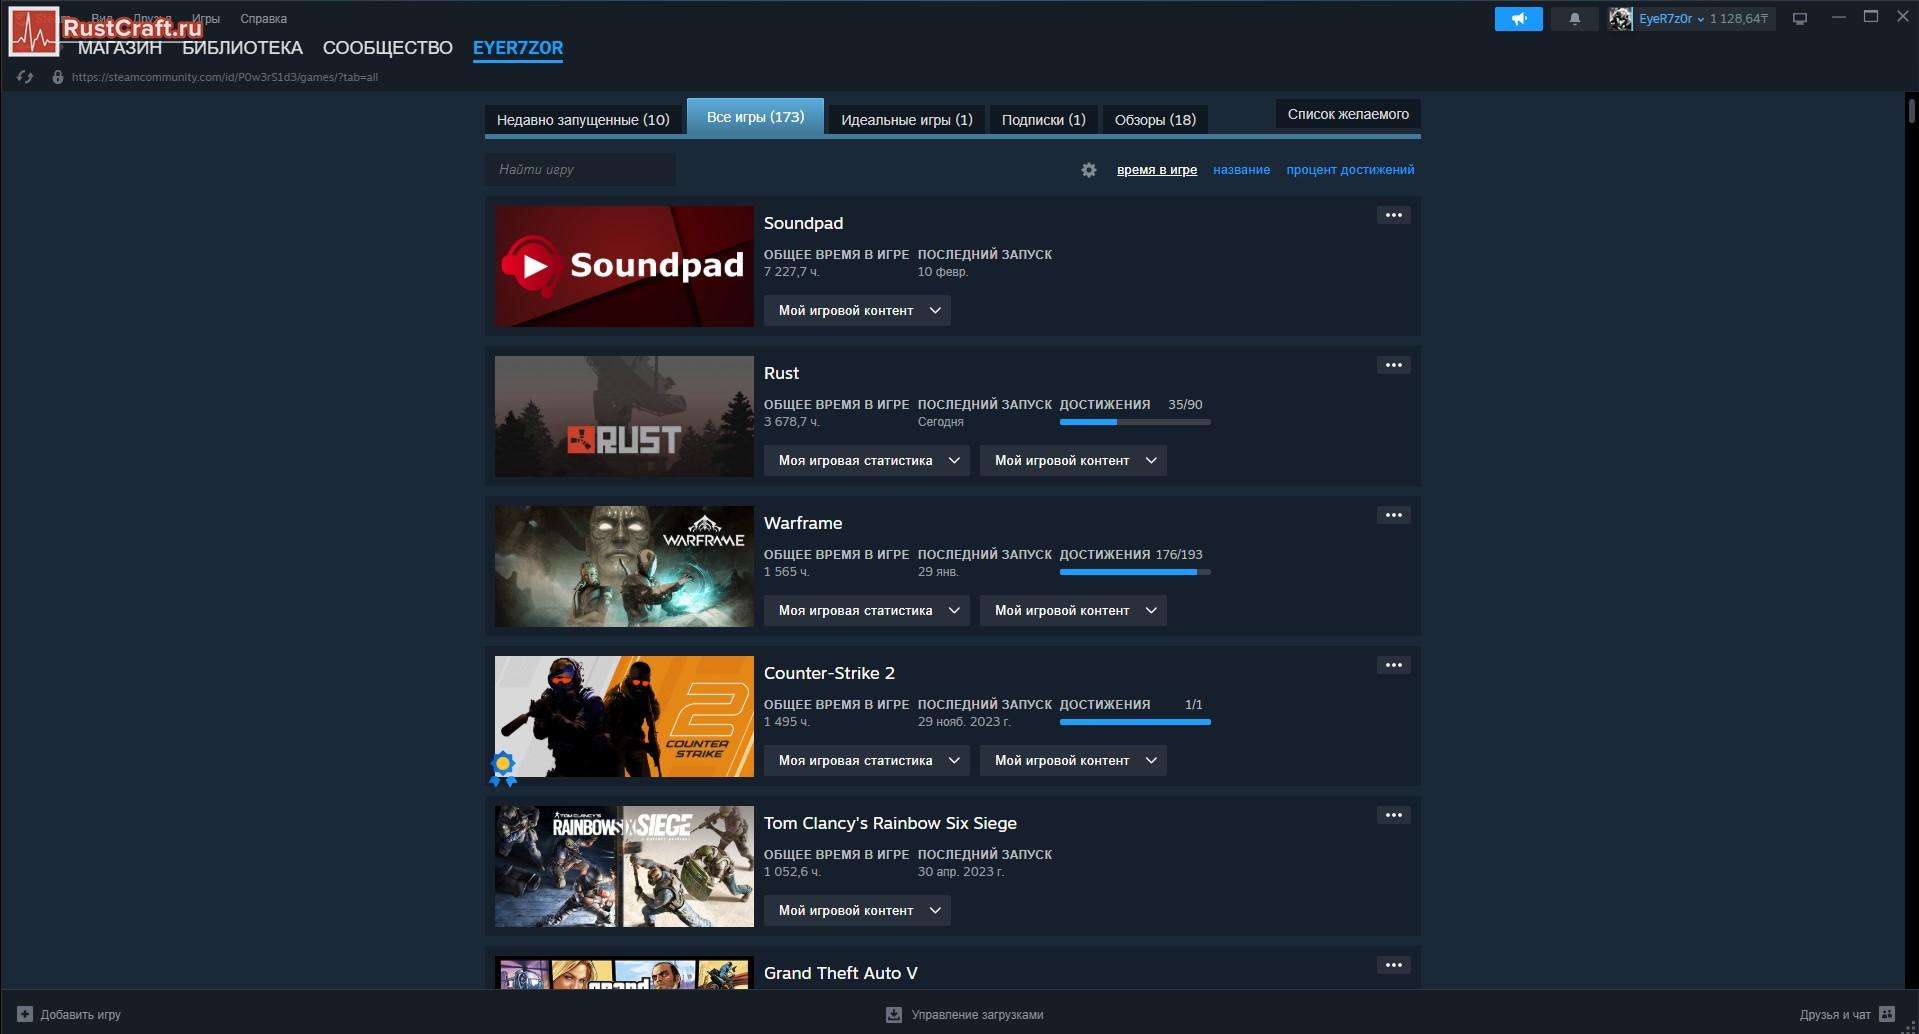Click Warframe achievements count 176/193
The width and height of the screenshot is (1919, 1034).
click(x=1179, y=555)
